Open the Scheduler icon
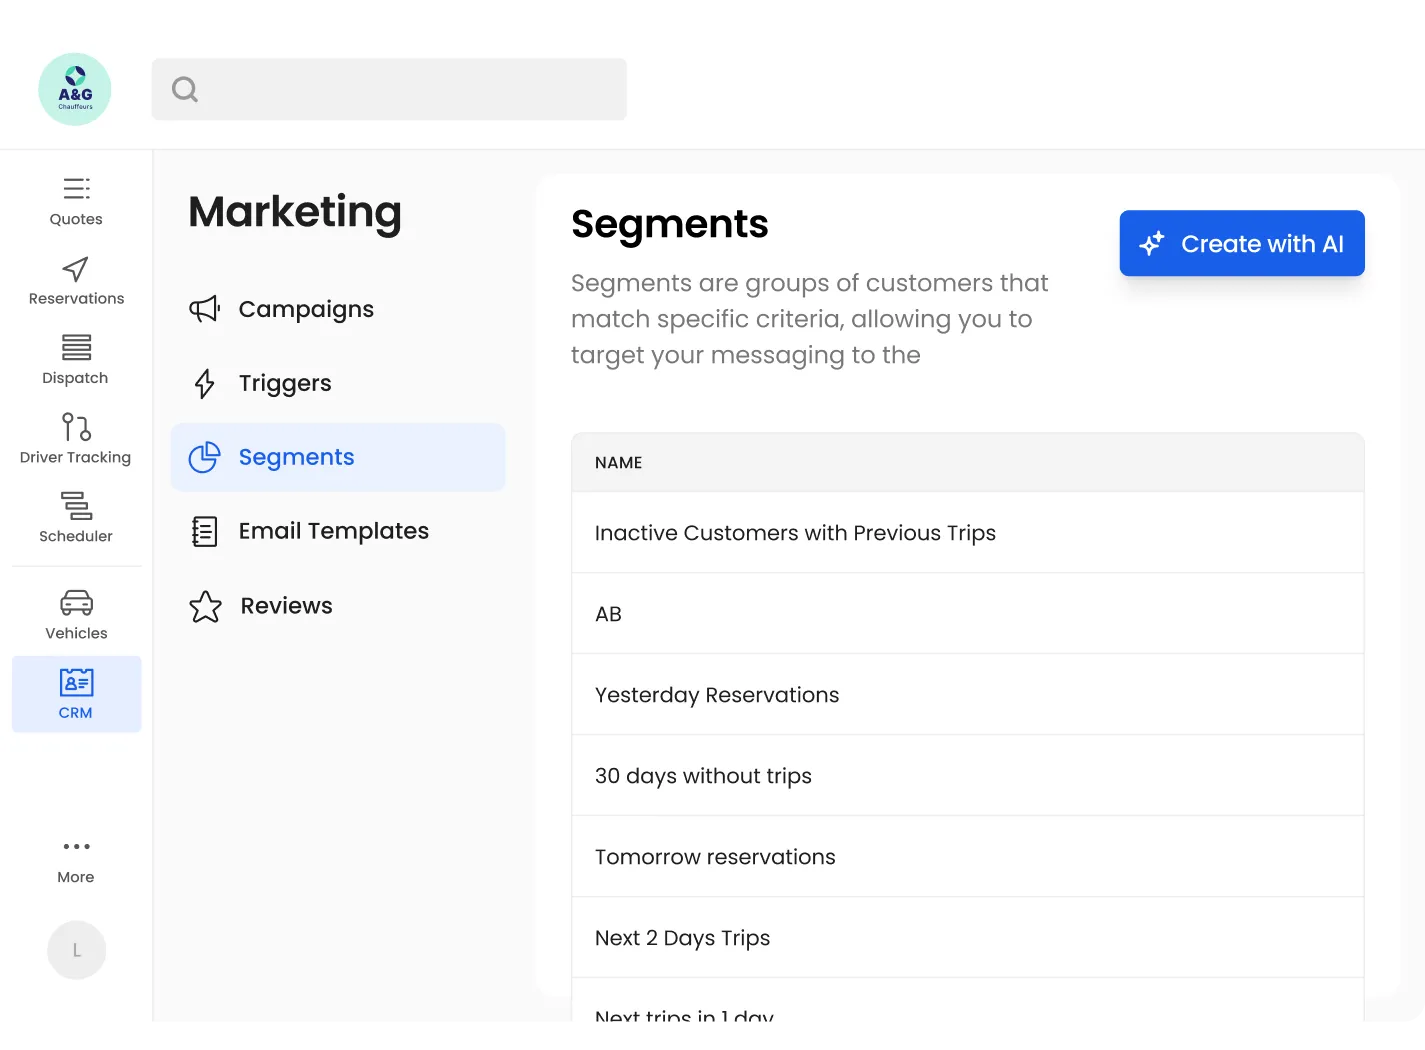The width and height of the screenshot is (1425, 1050). 76,506
